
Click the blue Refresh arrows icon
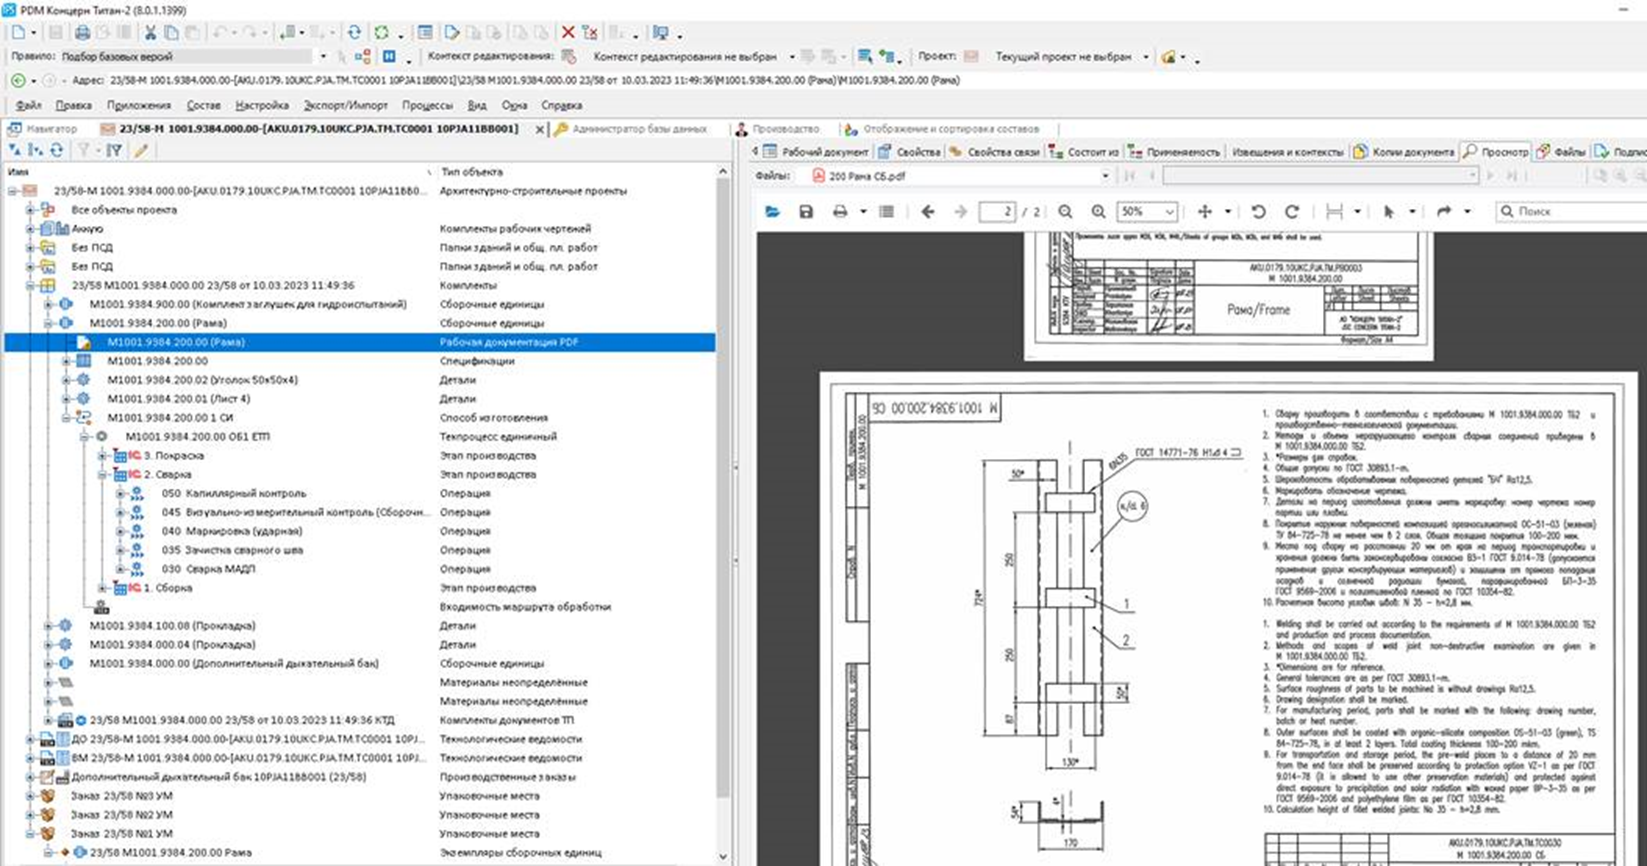point(355,33)
